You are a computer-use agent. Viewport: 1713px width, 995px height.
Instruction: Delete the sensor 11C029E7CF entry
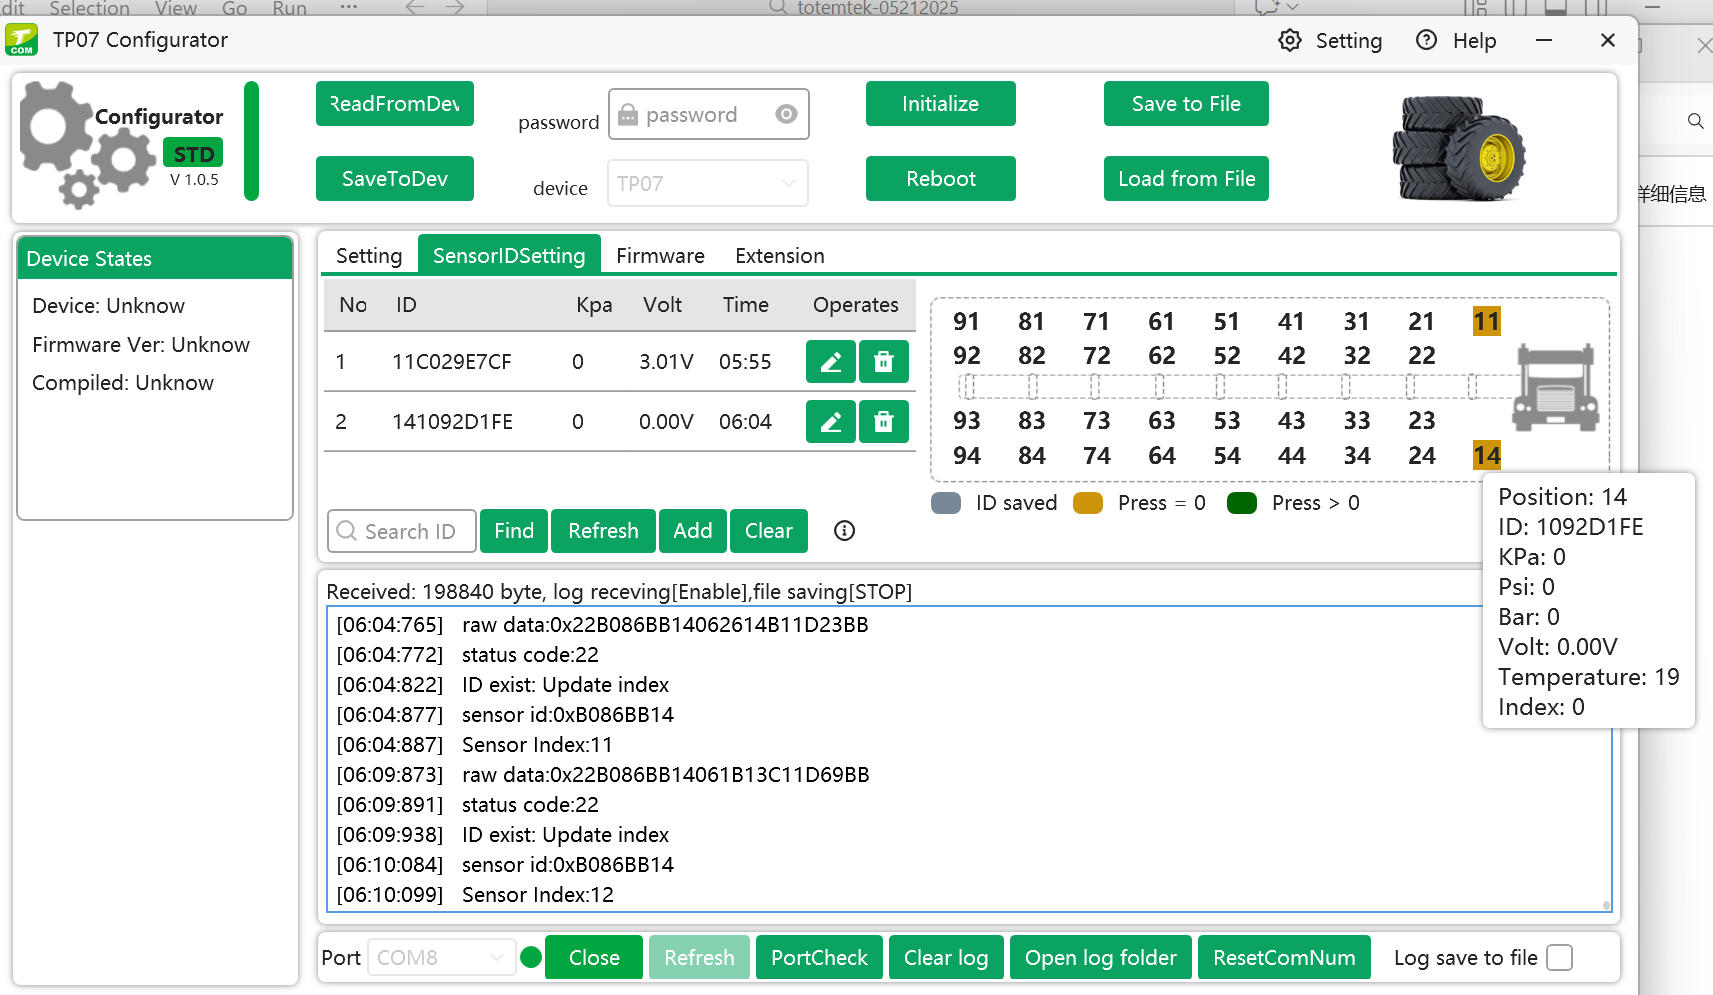(883, 361)
